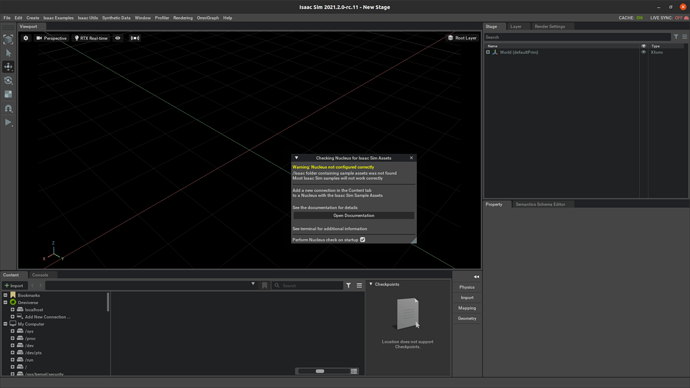This screenshot has height=388, width=690.
Task: Open the Window menu
Action: tap(143, 18)
